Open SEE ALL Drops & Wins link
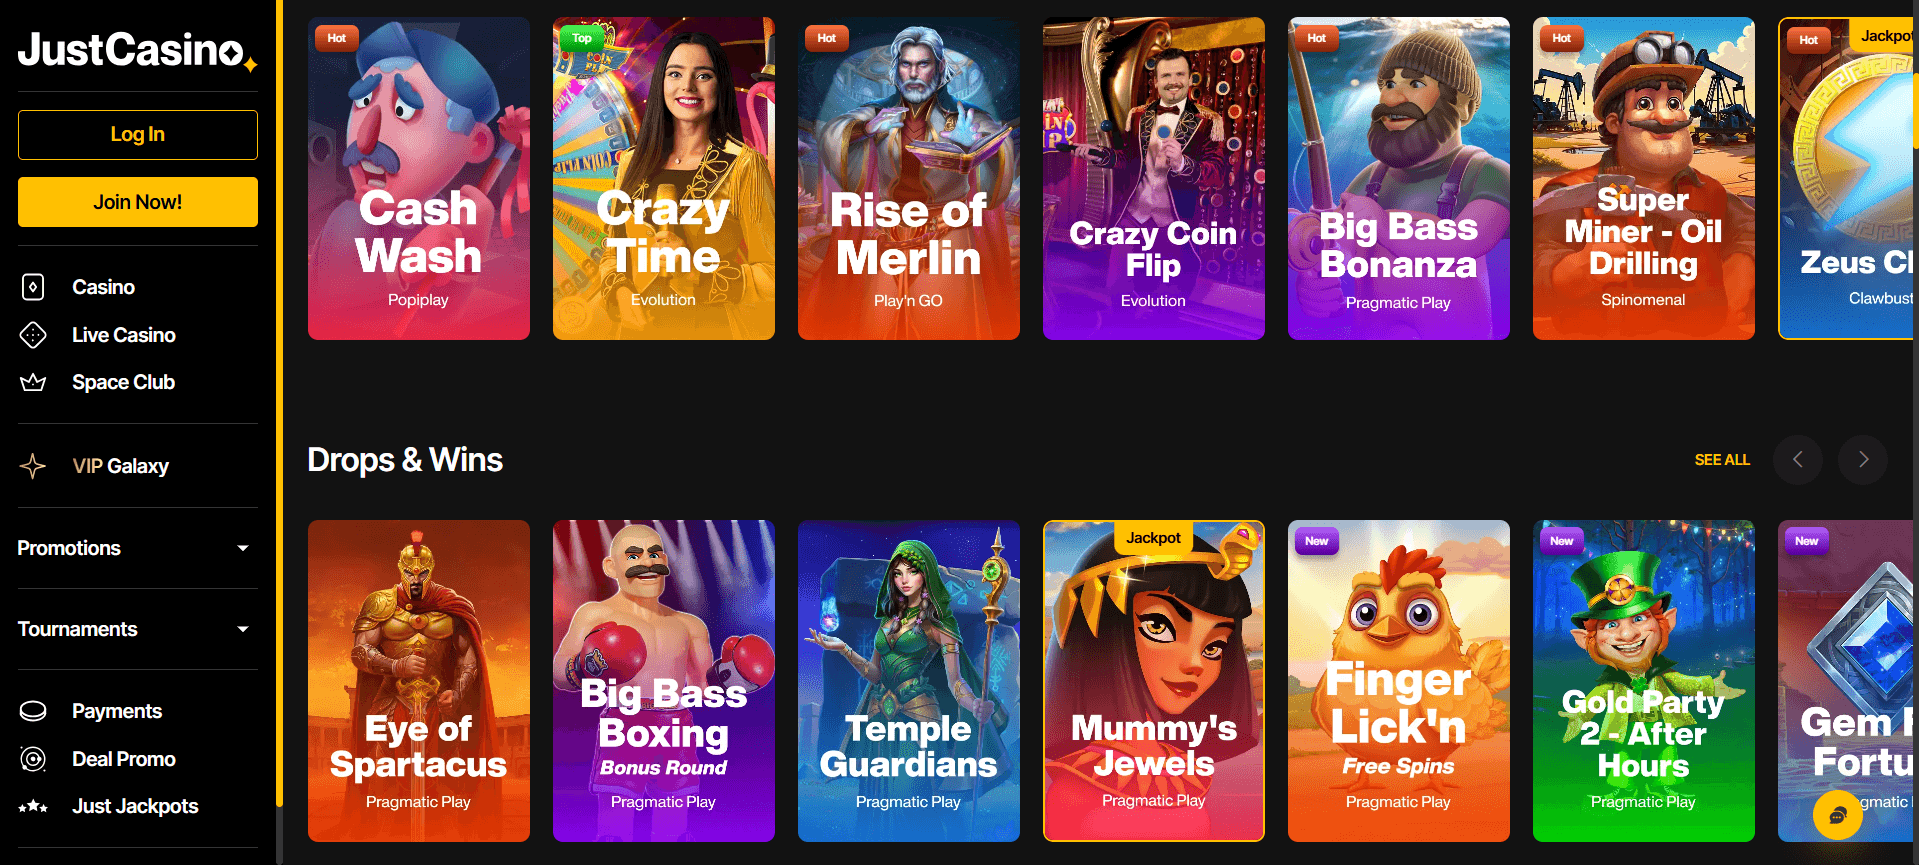Image resolution: width=1919 pixels, height=865 pixels. pyautogui.click(x=1722, y=460)
